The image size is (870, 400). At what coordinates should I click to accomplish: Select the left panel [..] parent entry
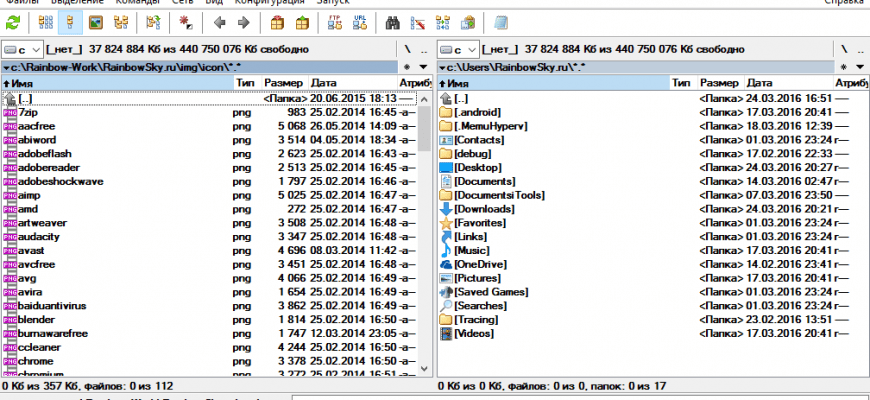point(210,99)
